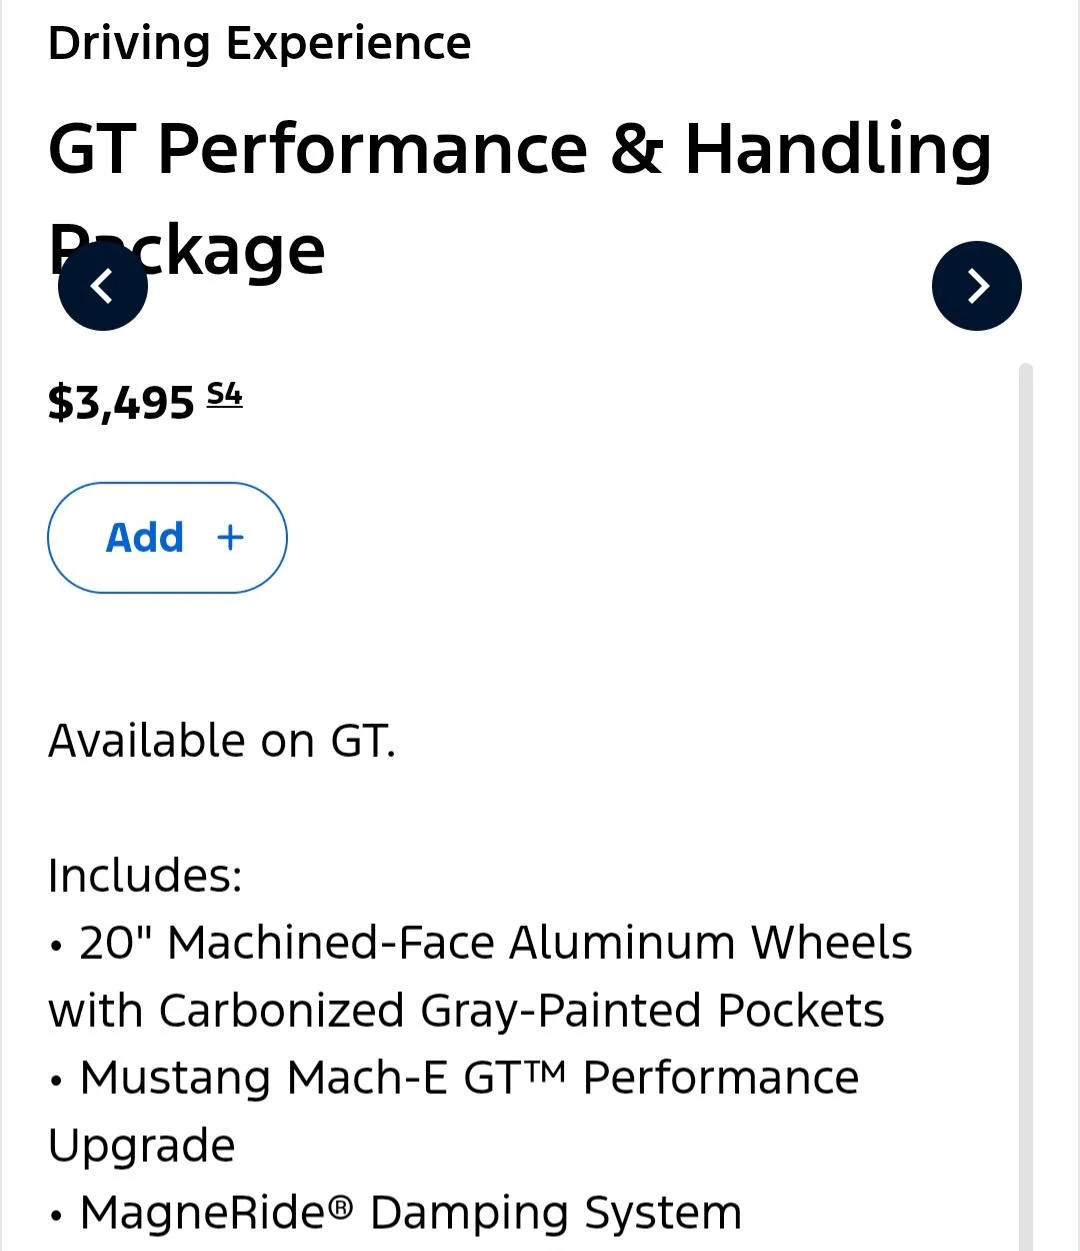This screenshot has width=1080, height=1251.
Task: Add the GT Performance & Handling Package
Action: 167,538
